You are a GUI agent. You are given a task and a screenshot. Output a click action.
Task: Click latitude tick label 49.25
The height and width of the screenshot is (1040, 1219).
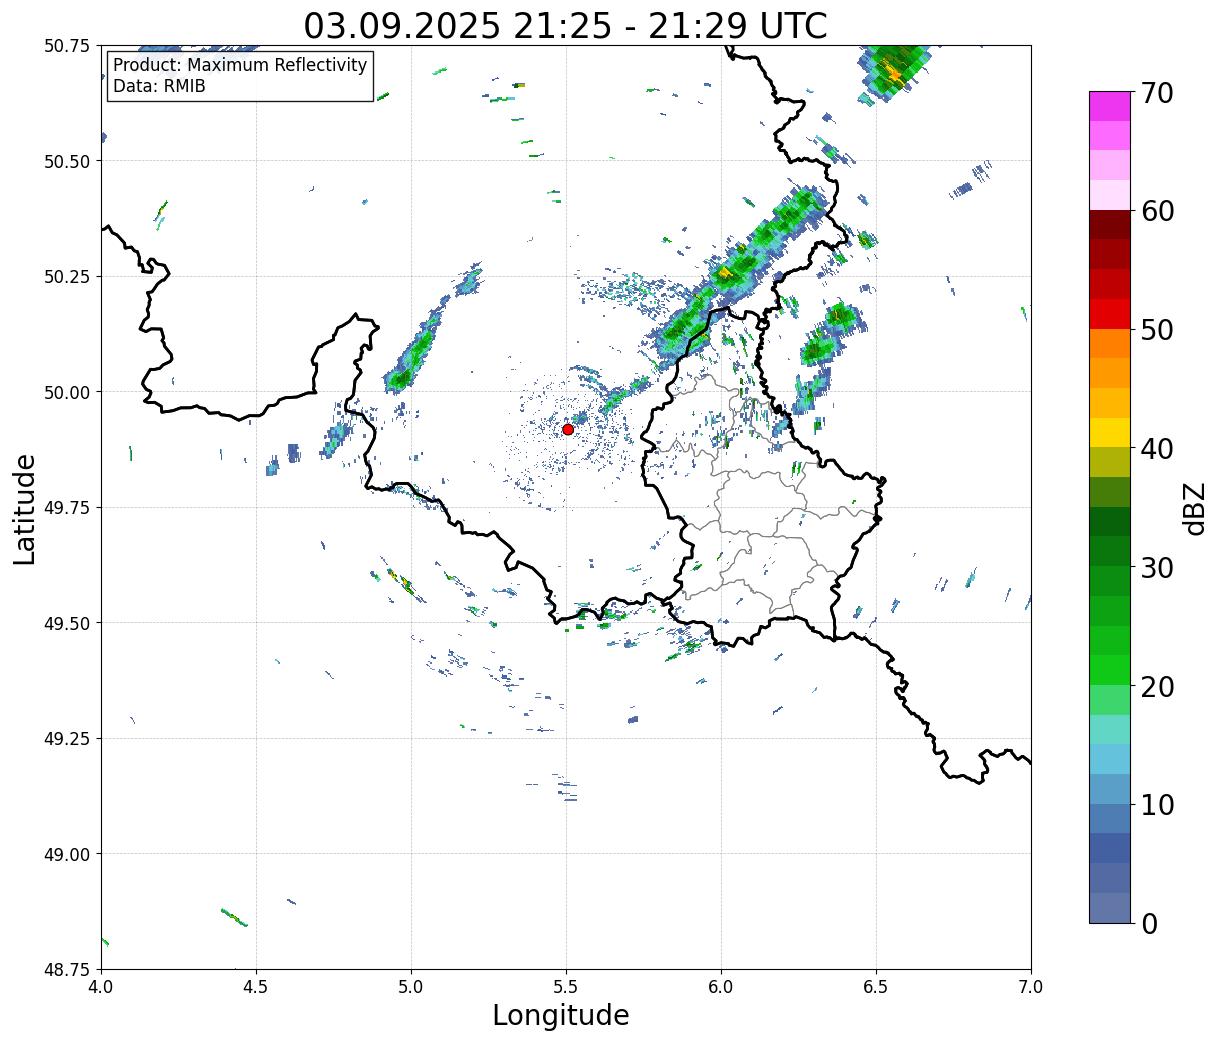pos(67,739)
